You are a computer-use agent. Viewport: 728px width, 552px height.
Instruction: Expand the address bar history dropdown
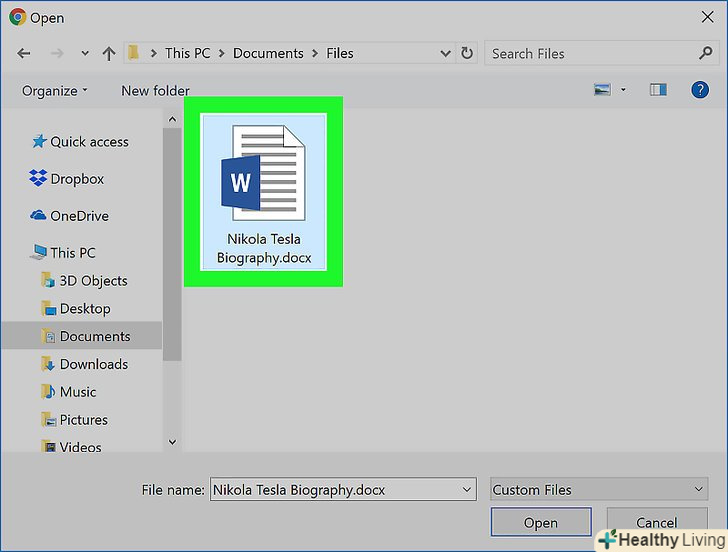tap(445, 53)
